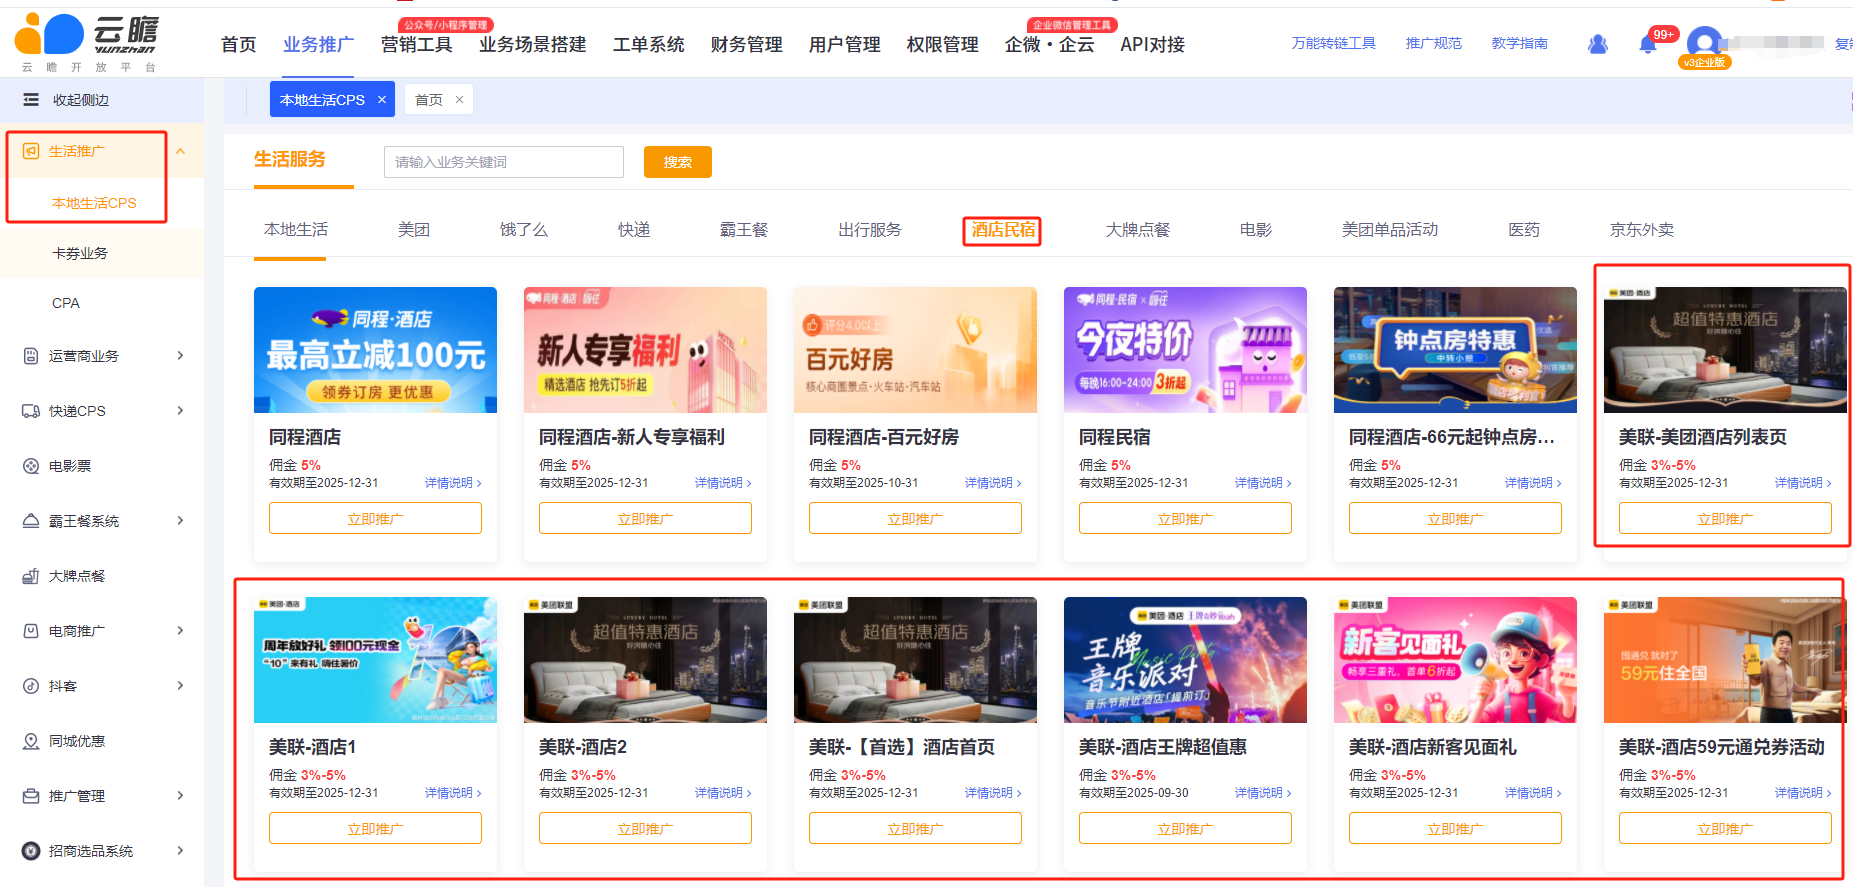Close the 首页 tab with X

pyautogui.click(x=459, y=100)
